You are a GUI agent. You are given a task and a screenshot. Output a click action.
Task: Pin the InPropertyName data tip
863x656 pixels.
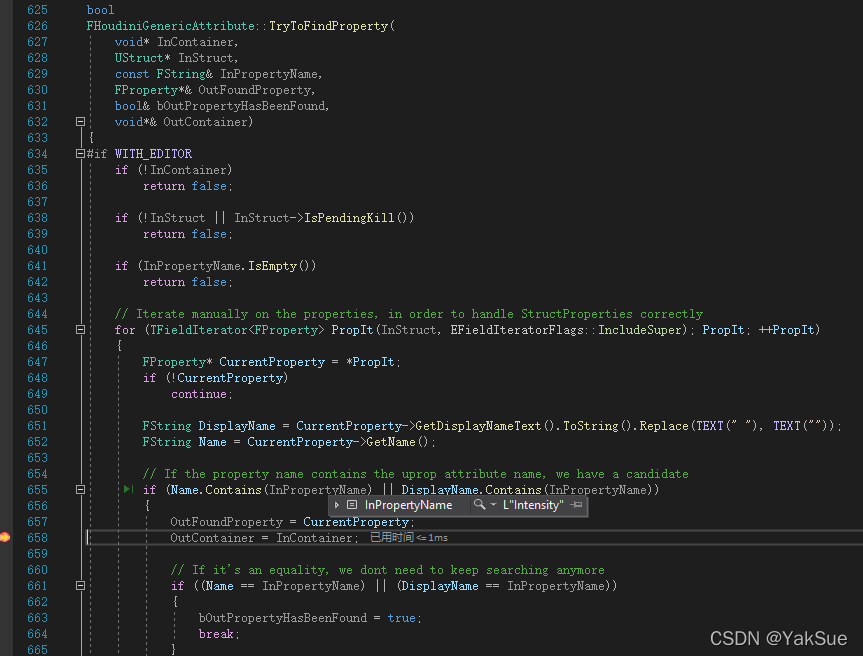click(577, 505)
